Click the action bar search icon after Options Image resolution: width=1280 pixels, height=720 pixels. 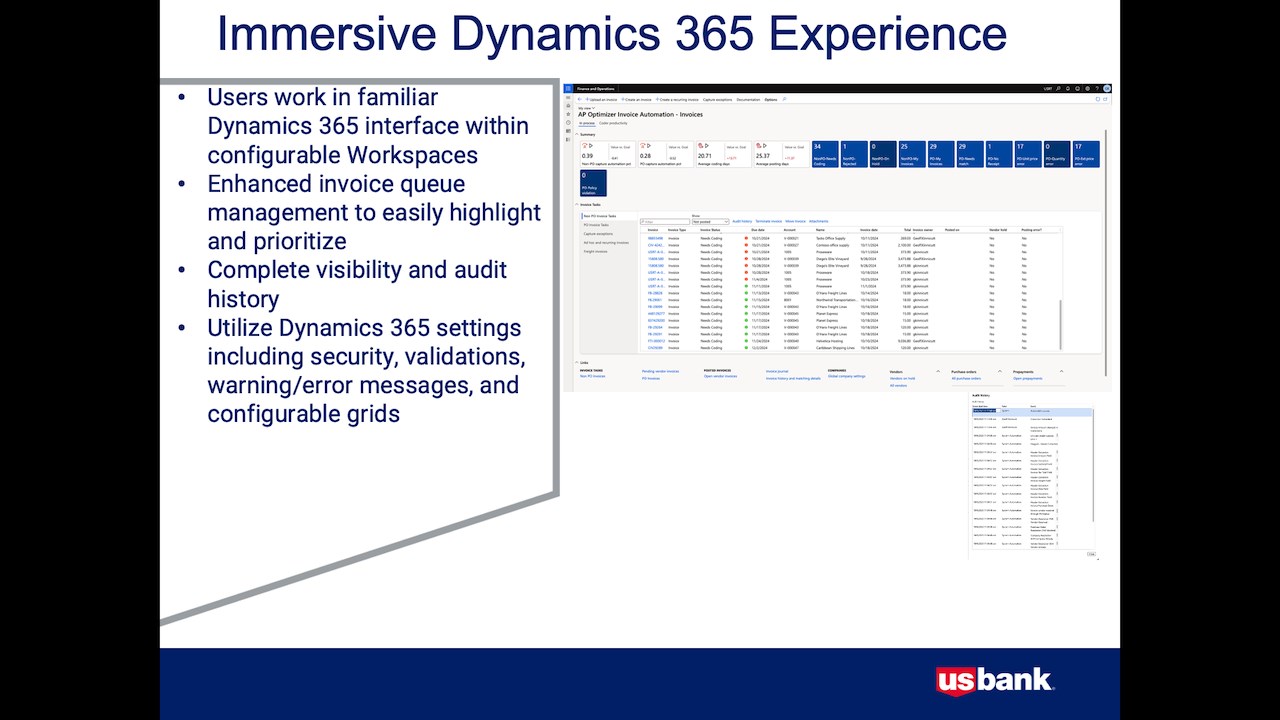[x=785, y=99]
